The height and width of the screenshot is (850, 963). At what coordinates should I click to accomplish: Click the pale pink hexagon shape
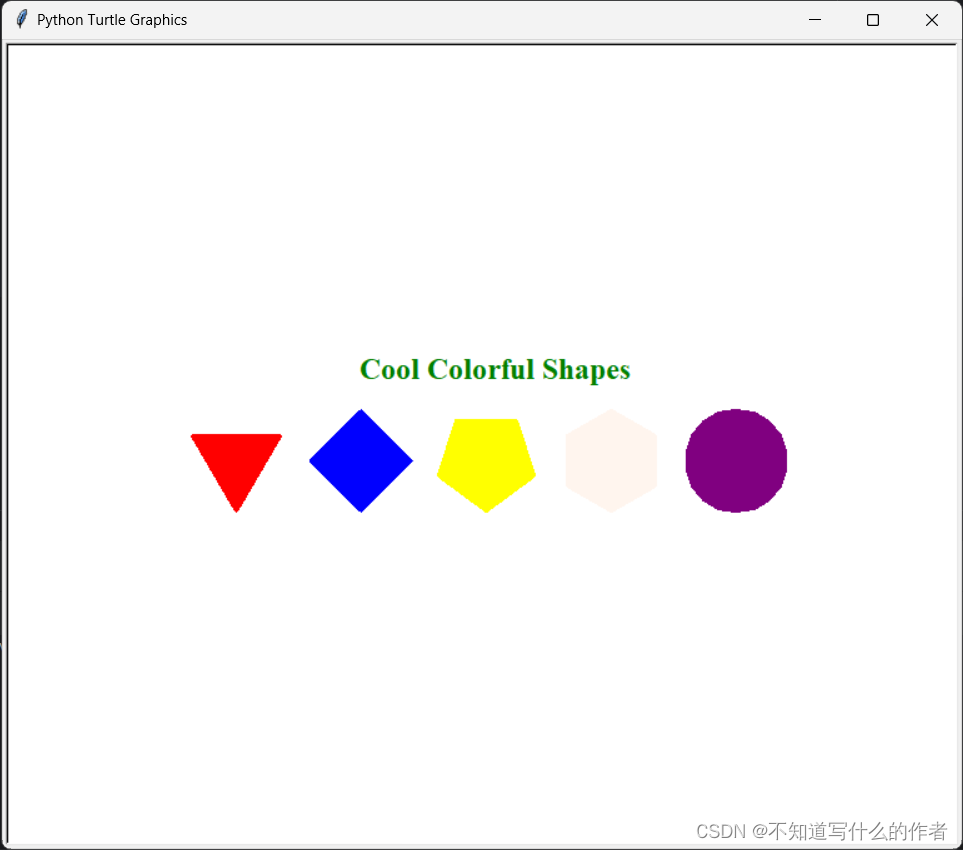tap(611, 461)
